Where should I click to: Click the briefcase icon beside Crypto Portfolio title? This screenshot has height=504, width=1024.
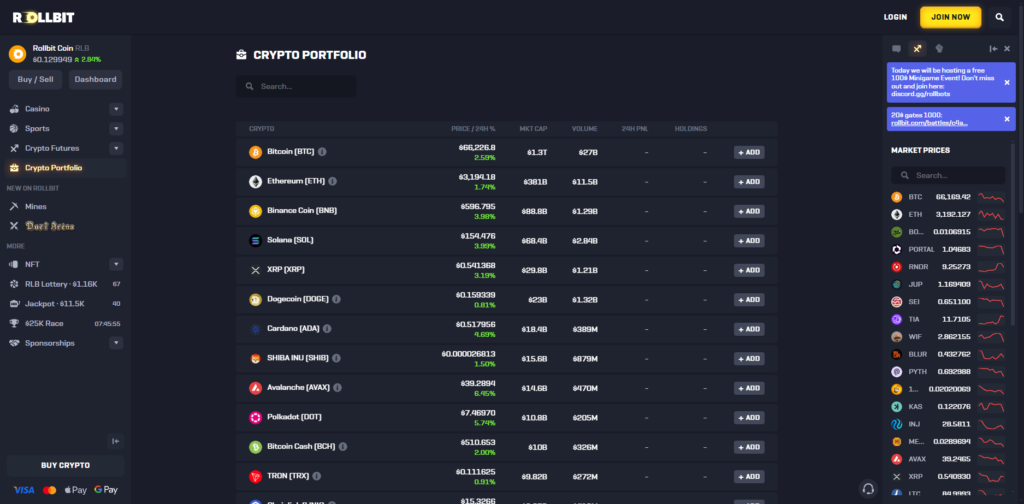coord(242,55)
